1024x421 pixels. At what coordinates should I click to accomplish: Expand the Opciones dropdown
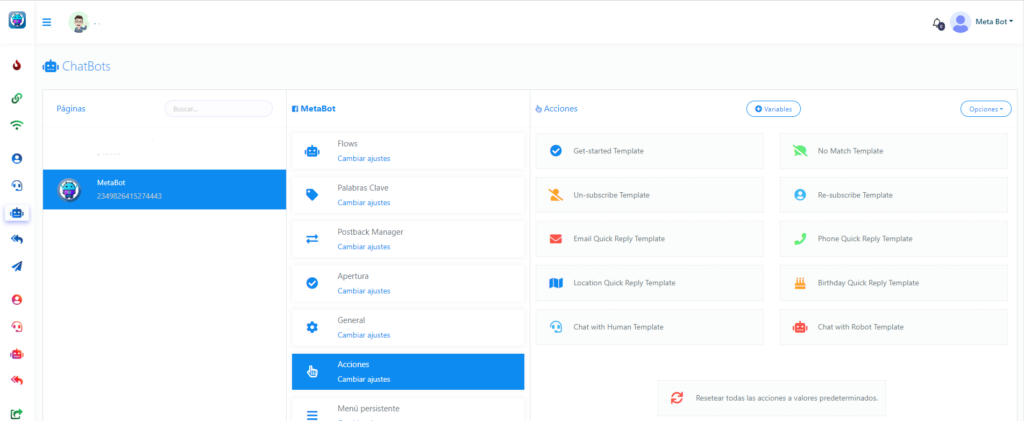[985, 109]
